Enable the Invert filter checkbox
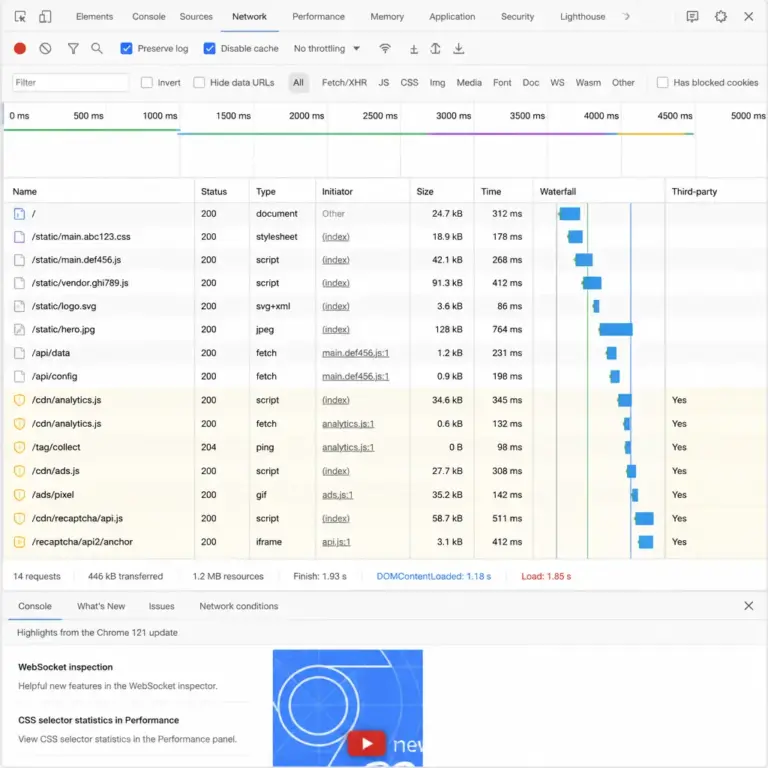 click(146, 82)
